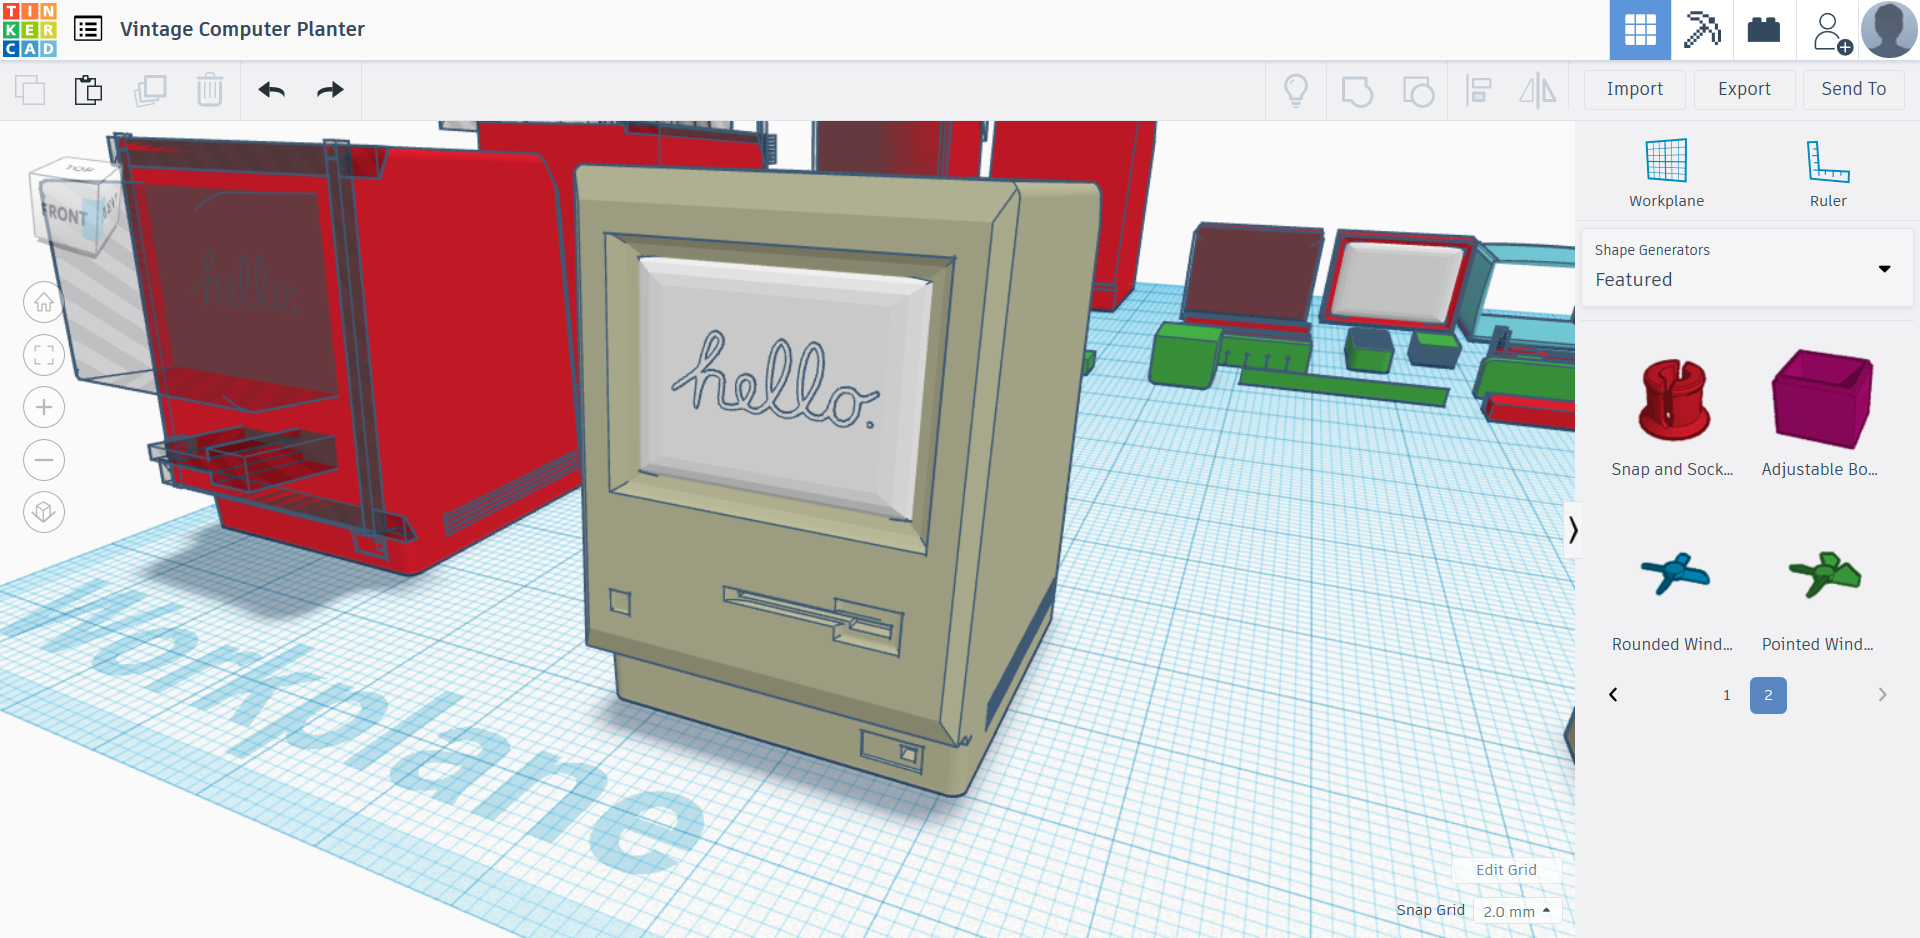Screen dimensions: 1920x938
Task: Zoom in with the plus button
Action: (x=44, y=407)
